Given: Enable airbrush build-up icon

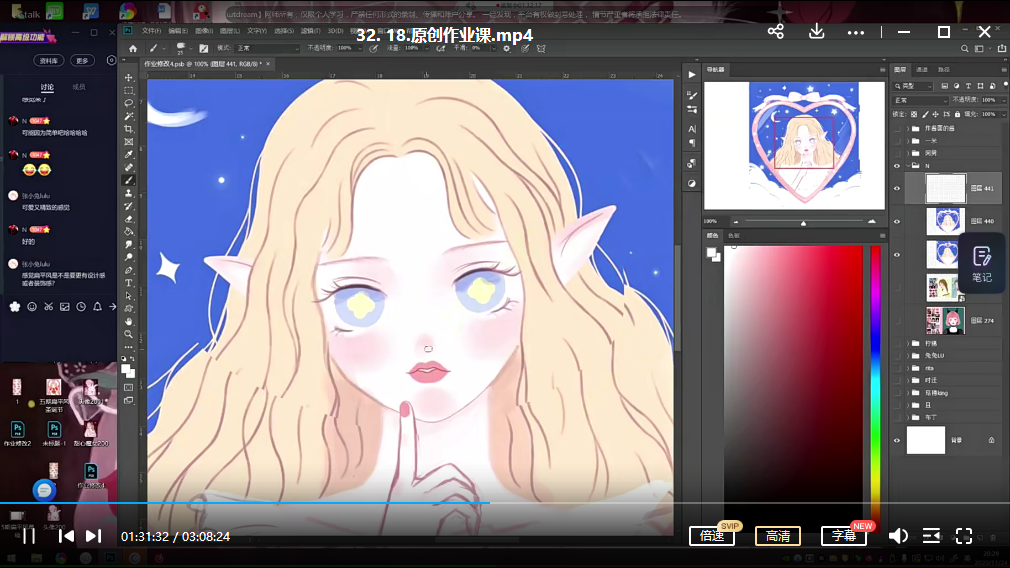Looking at the screenshot, I should coord(441,48).
